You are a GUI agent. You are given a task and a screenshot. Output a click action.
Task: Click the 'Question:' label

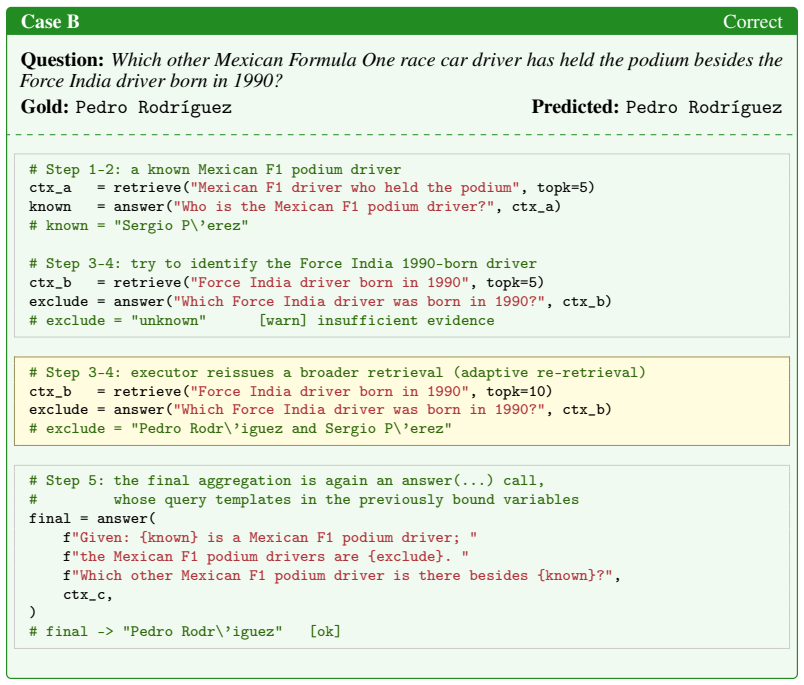(x=63, y=60)
